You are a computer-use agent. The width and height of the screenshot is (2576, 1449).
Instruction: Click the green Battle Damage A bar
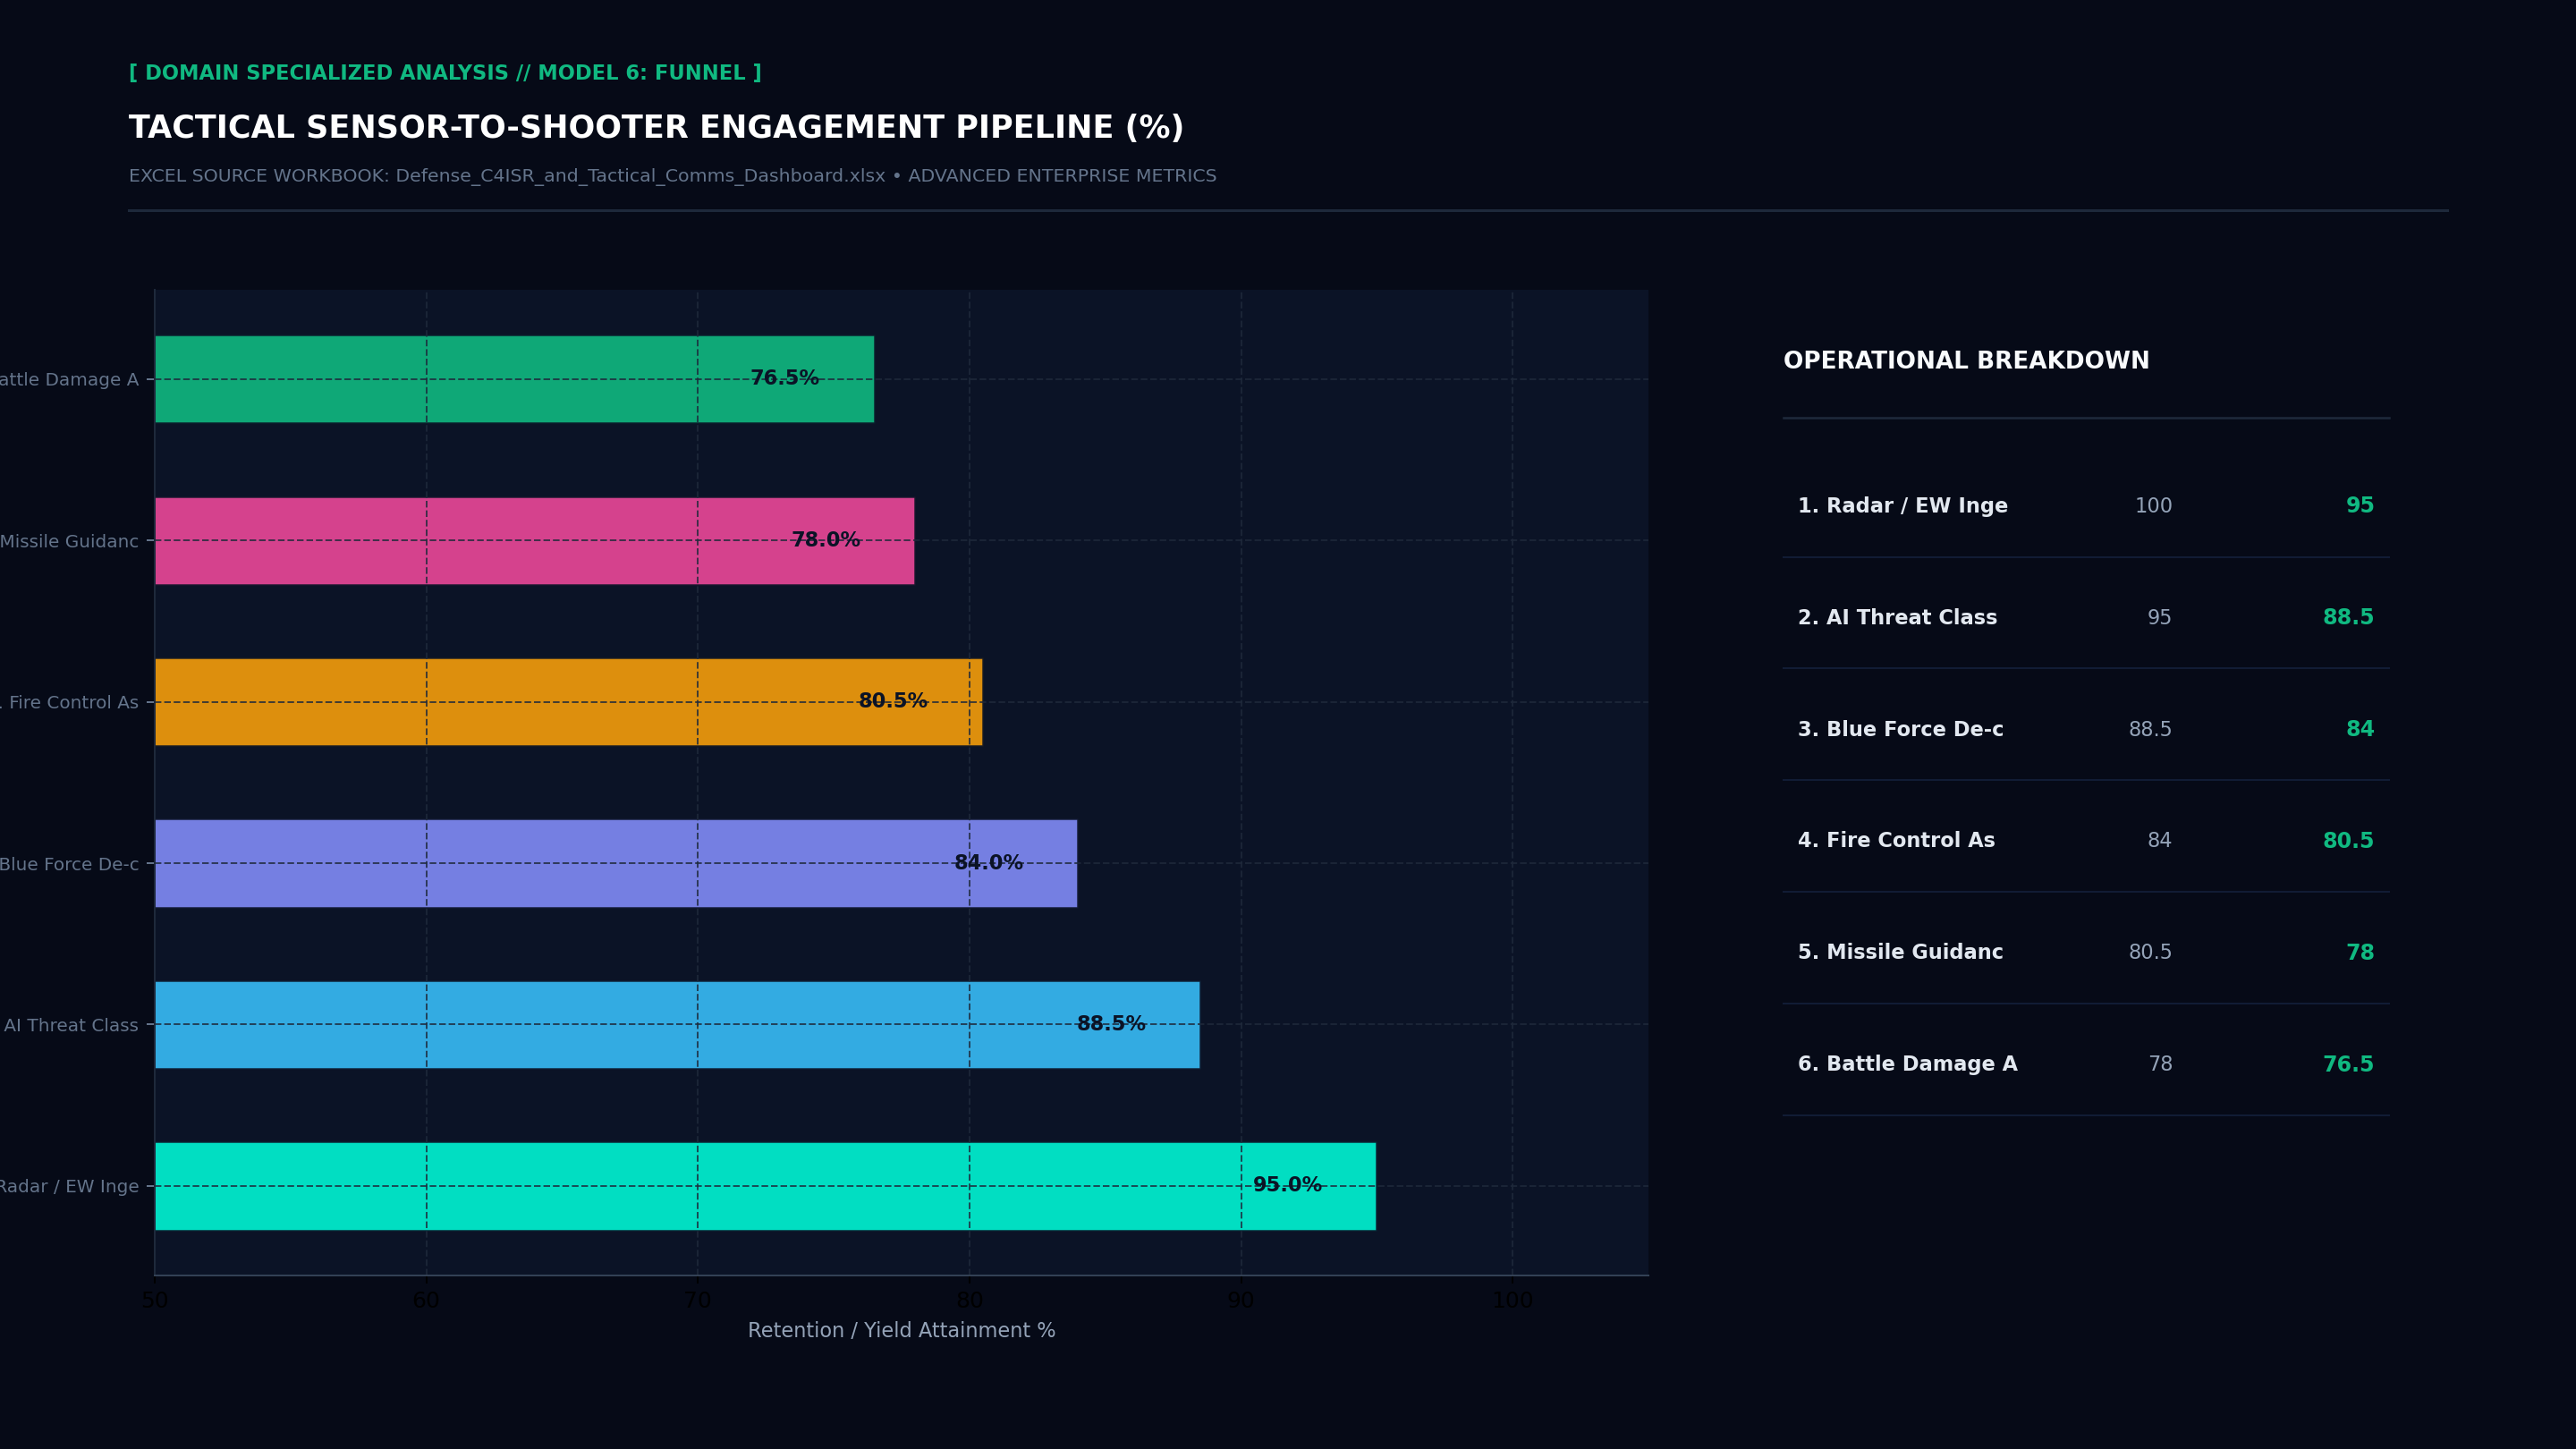pyautogui.click(x=514, y=379)
